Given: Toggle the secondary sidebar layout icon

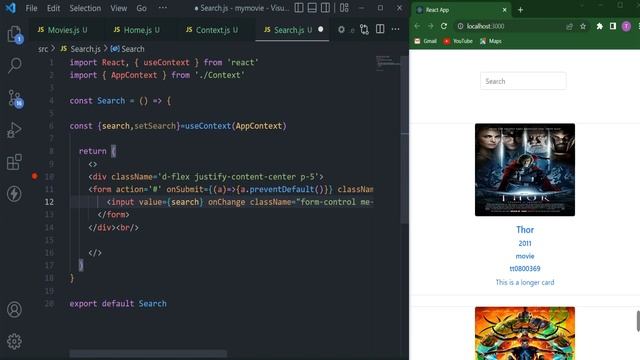Looking at the screenshot, I should coord(325,8).
